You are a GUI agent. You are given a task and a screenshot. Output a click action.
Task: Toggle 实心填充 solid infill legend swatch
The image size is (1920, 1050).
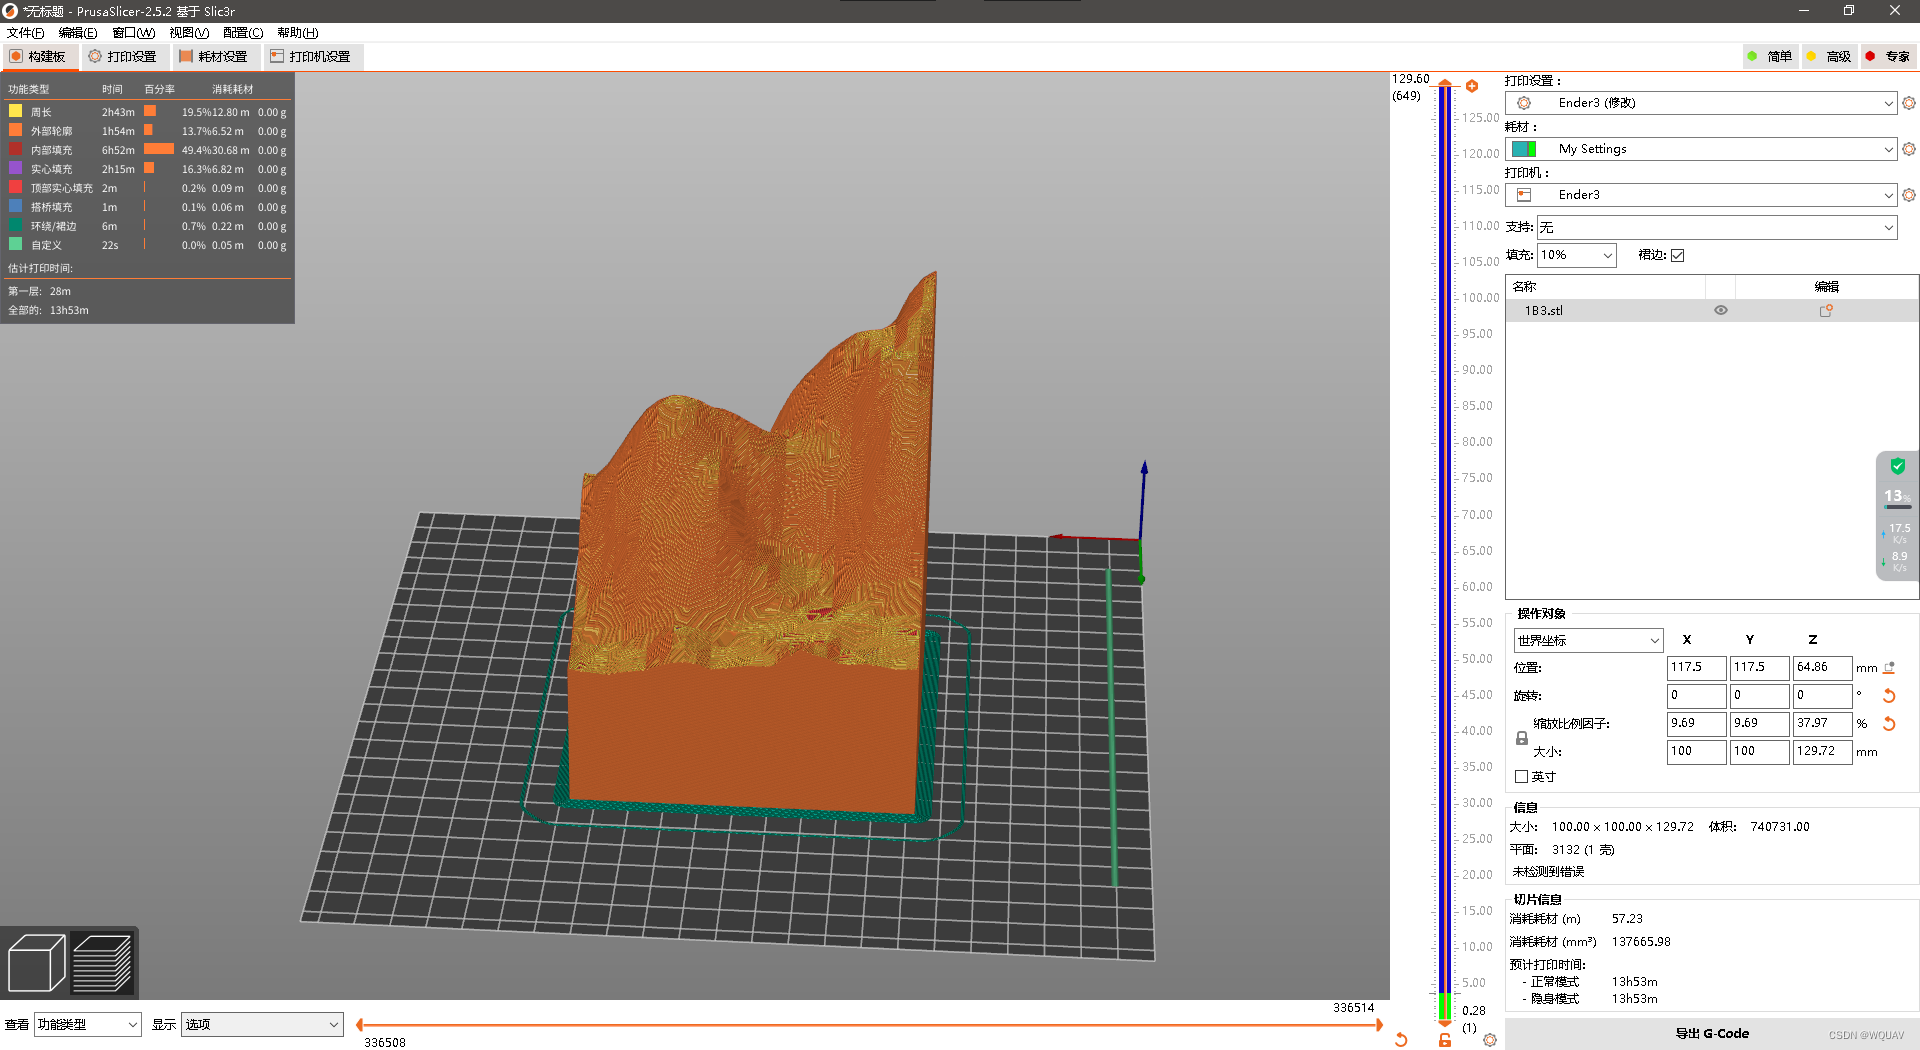(x=16, y=168)
